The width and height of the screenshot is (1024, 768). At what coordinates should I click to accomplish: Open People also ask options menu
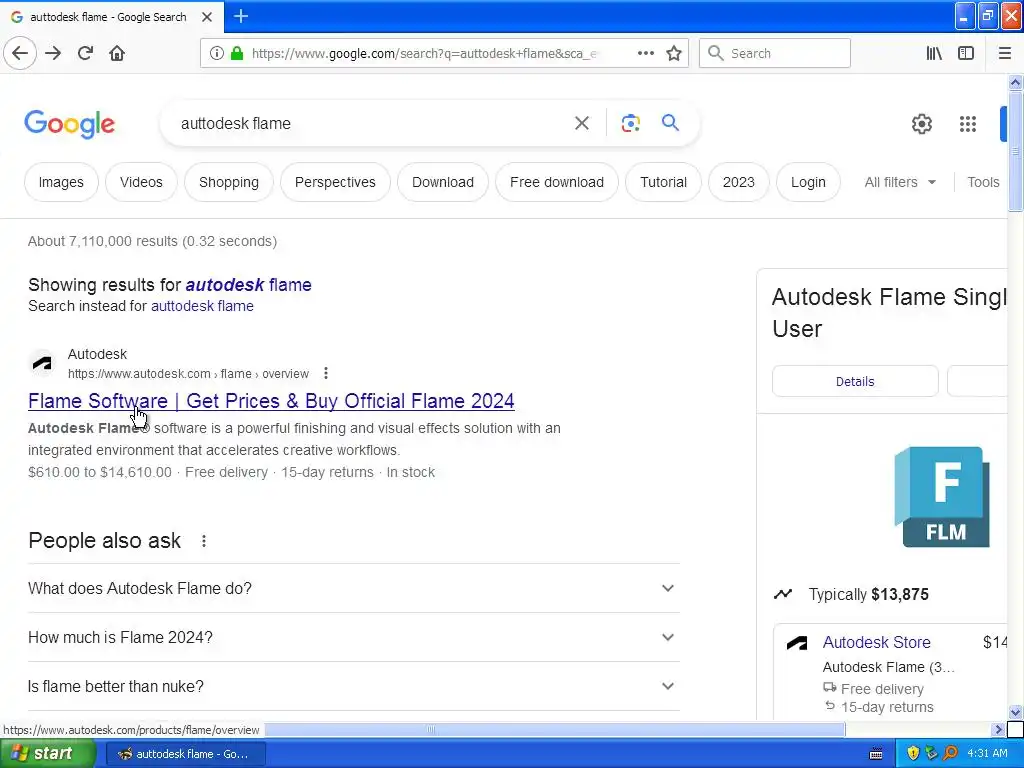204,541
